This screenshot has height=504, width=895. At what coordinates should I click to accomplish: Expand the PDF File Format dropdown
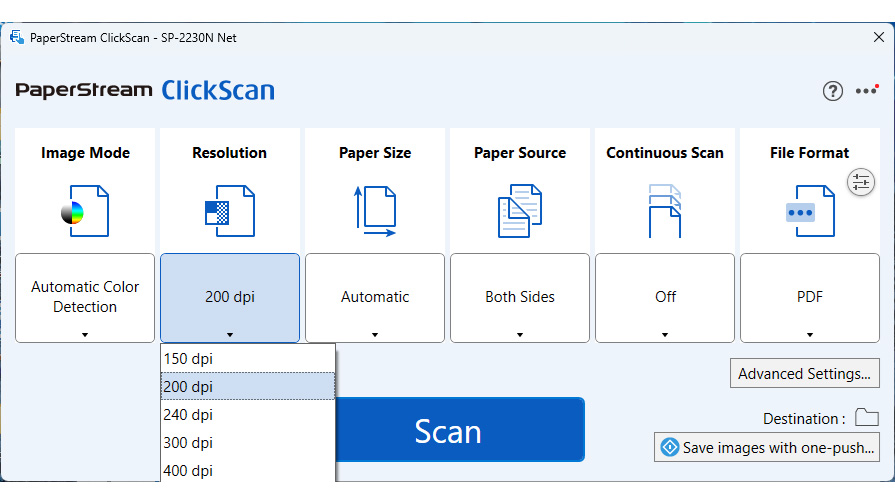click(x=810, y=298)
